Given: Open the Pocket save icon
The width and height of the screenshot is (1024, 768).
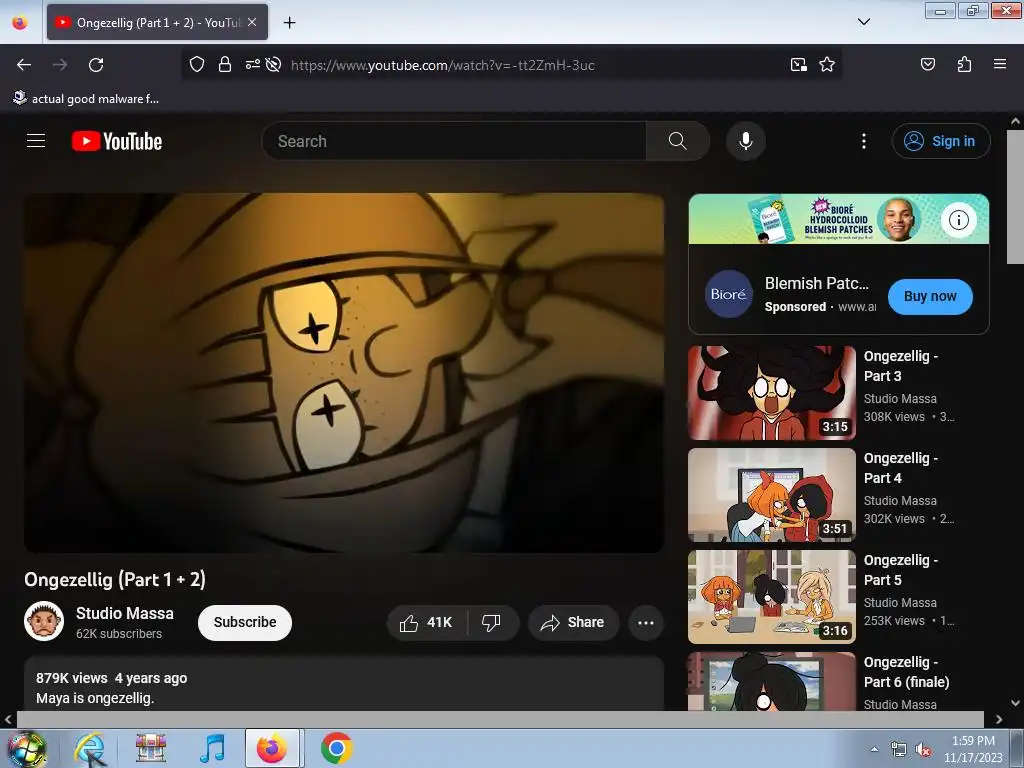Looking at the screenshot, I should (927, 65).
